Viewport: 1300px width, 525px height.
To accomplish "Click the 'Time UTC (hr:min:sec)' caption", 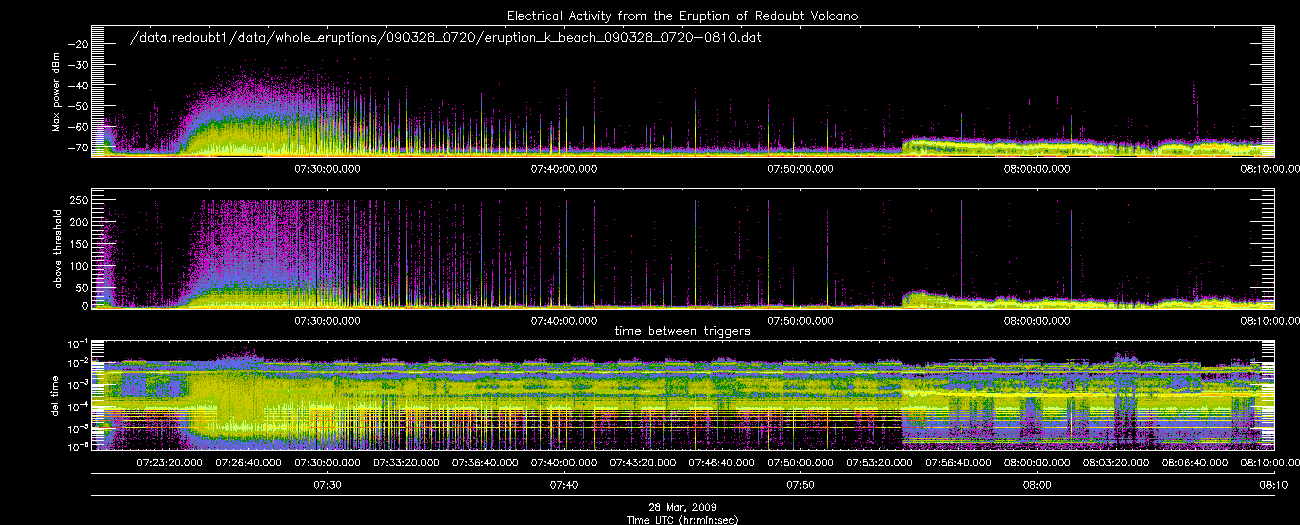I will coord(682,519).
